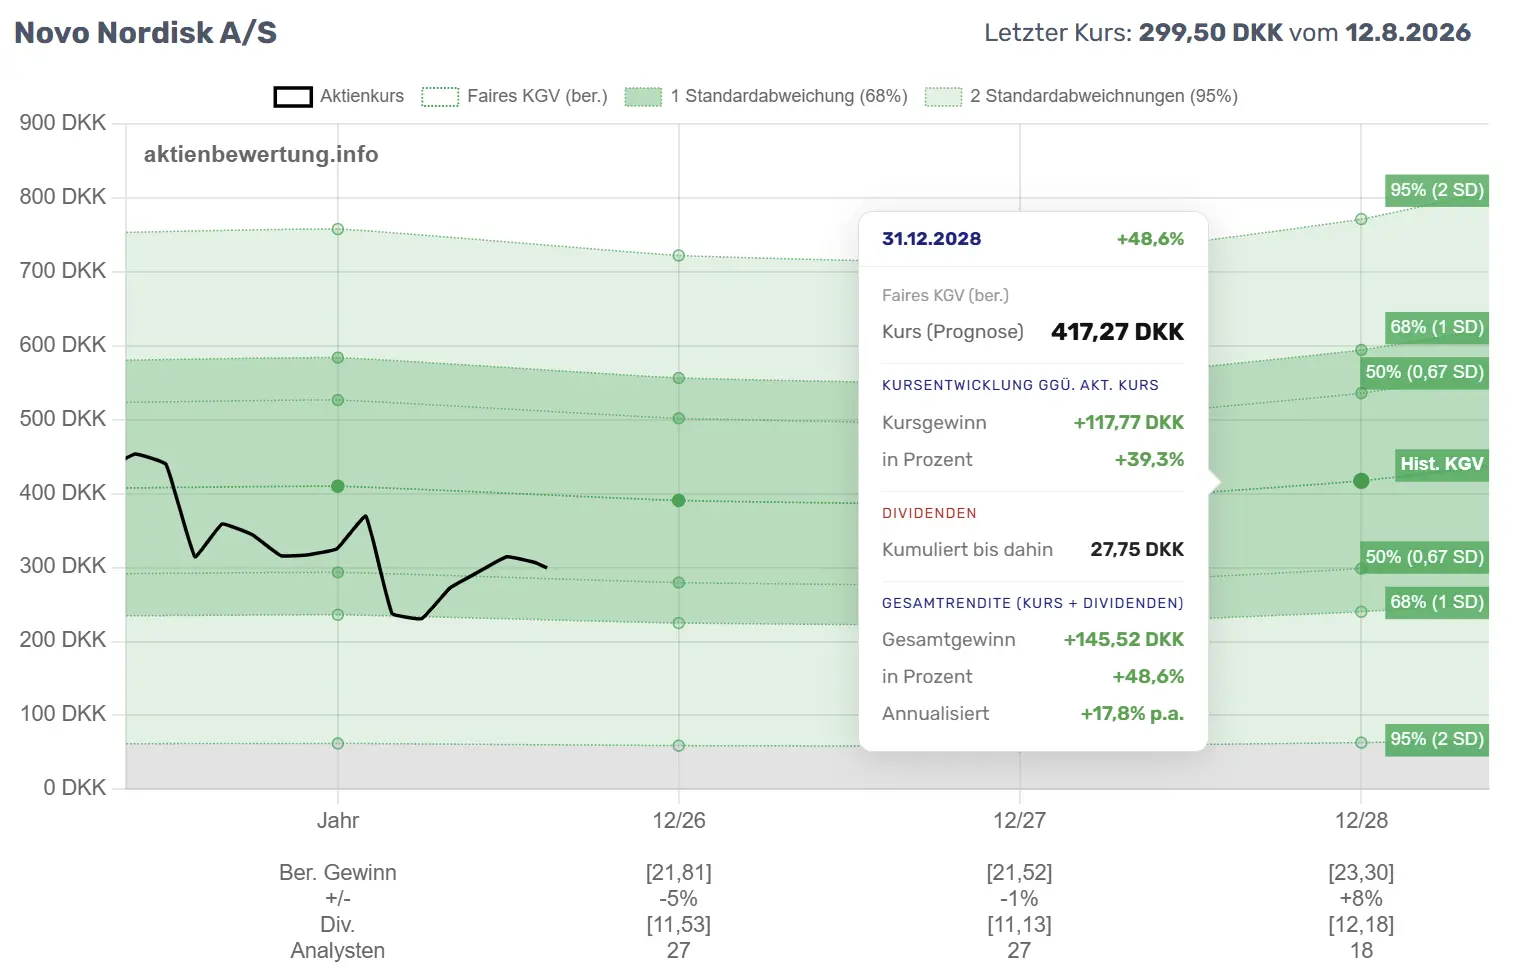
Task: Click the last price 299,50 DKK
Action: tap(1210, 33)
